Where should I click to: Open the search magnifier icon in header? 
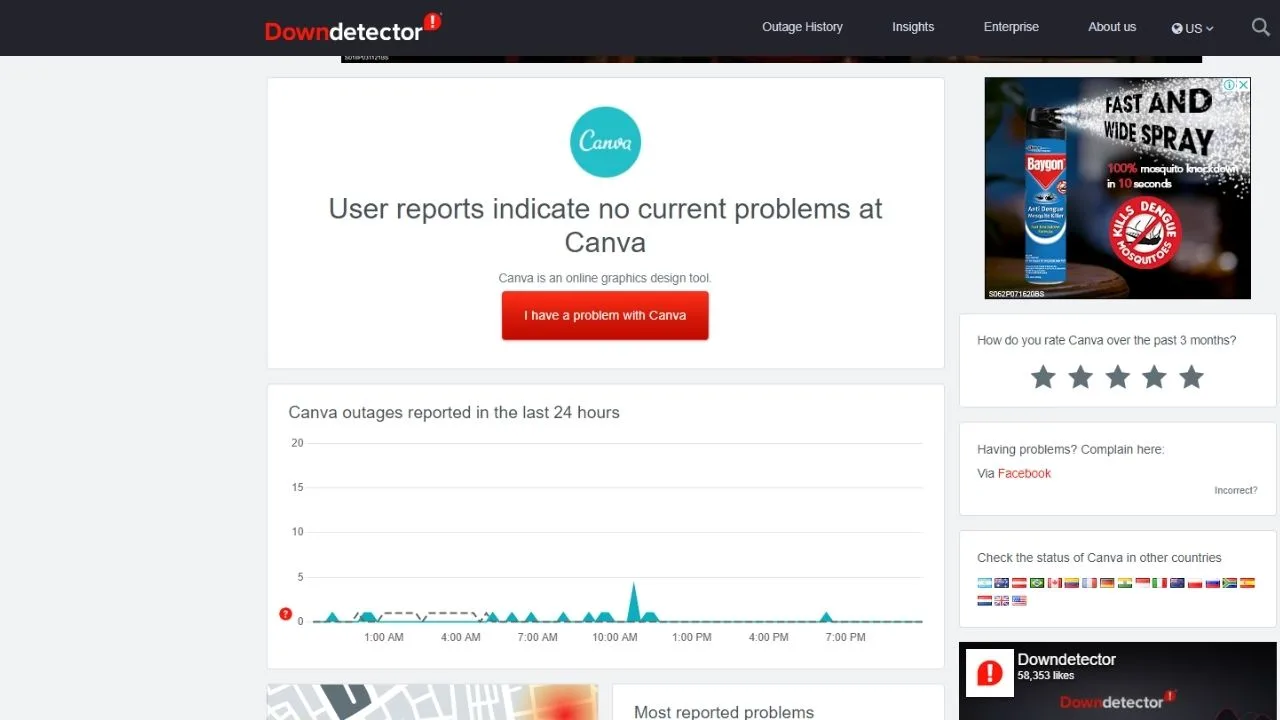coord(1261,27)
